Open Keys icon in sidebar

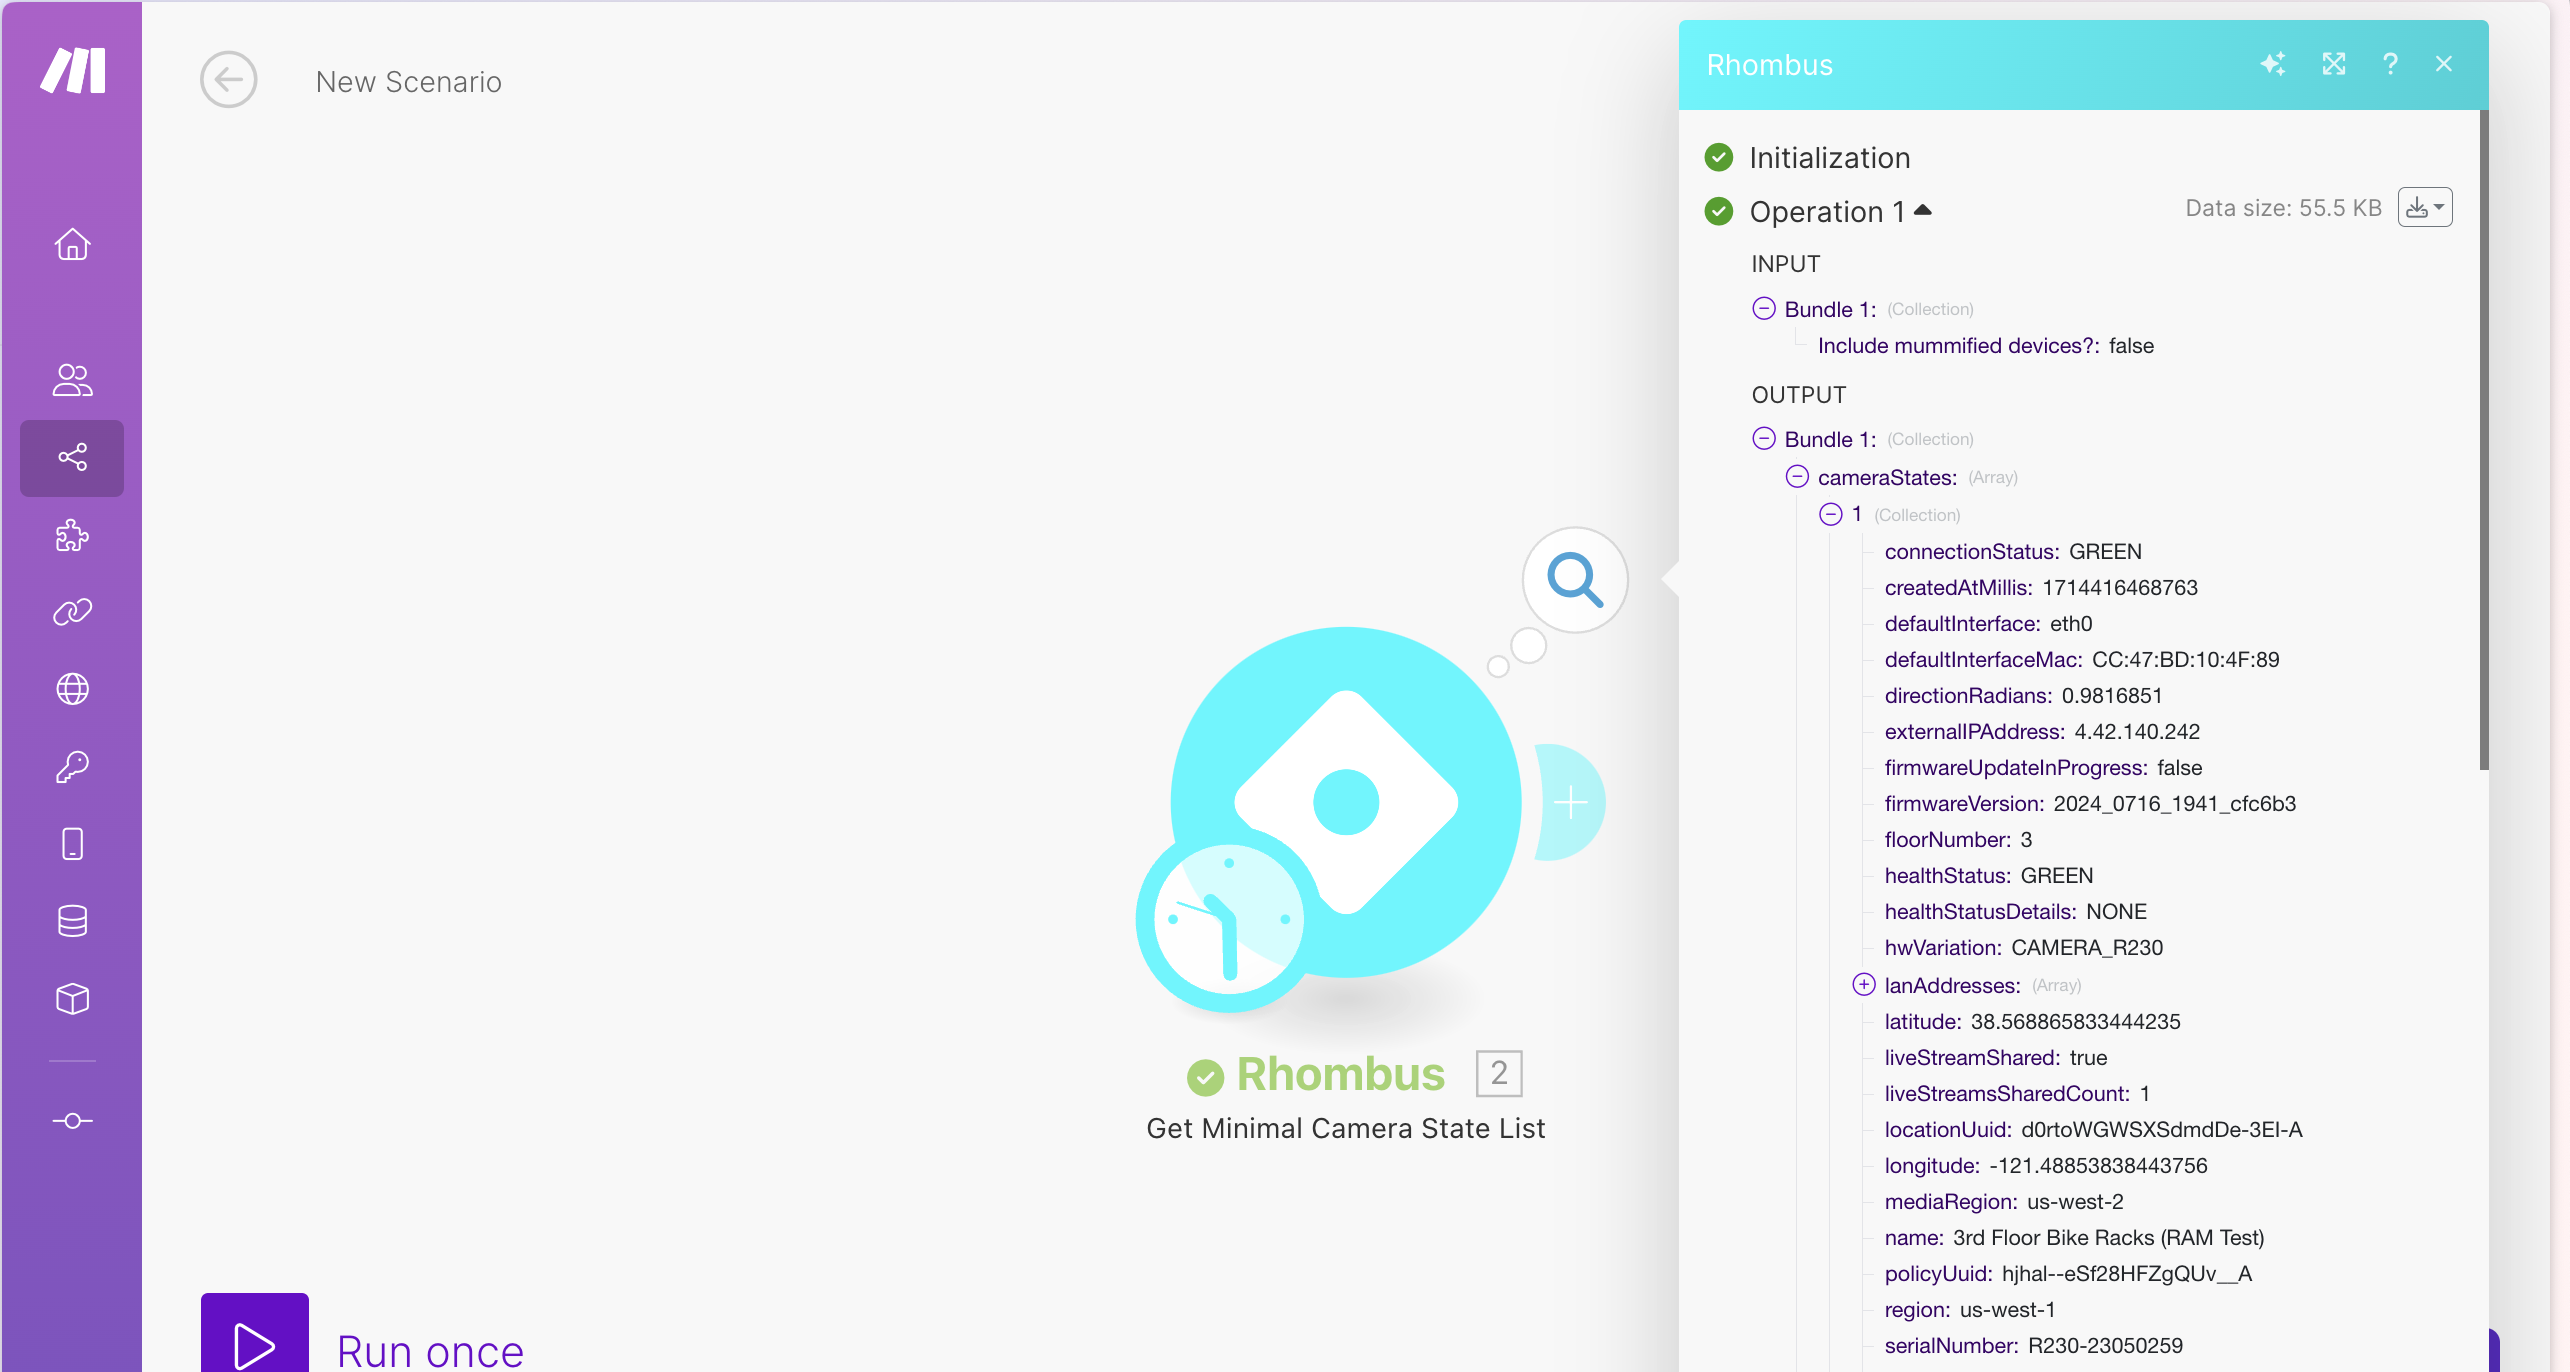[72, 767]
